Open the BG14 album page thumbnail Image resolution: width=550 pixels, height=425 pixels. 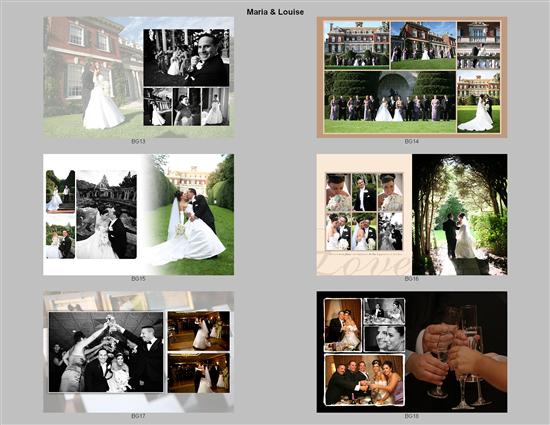coord(412,77)
